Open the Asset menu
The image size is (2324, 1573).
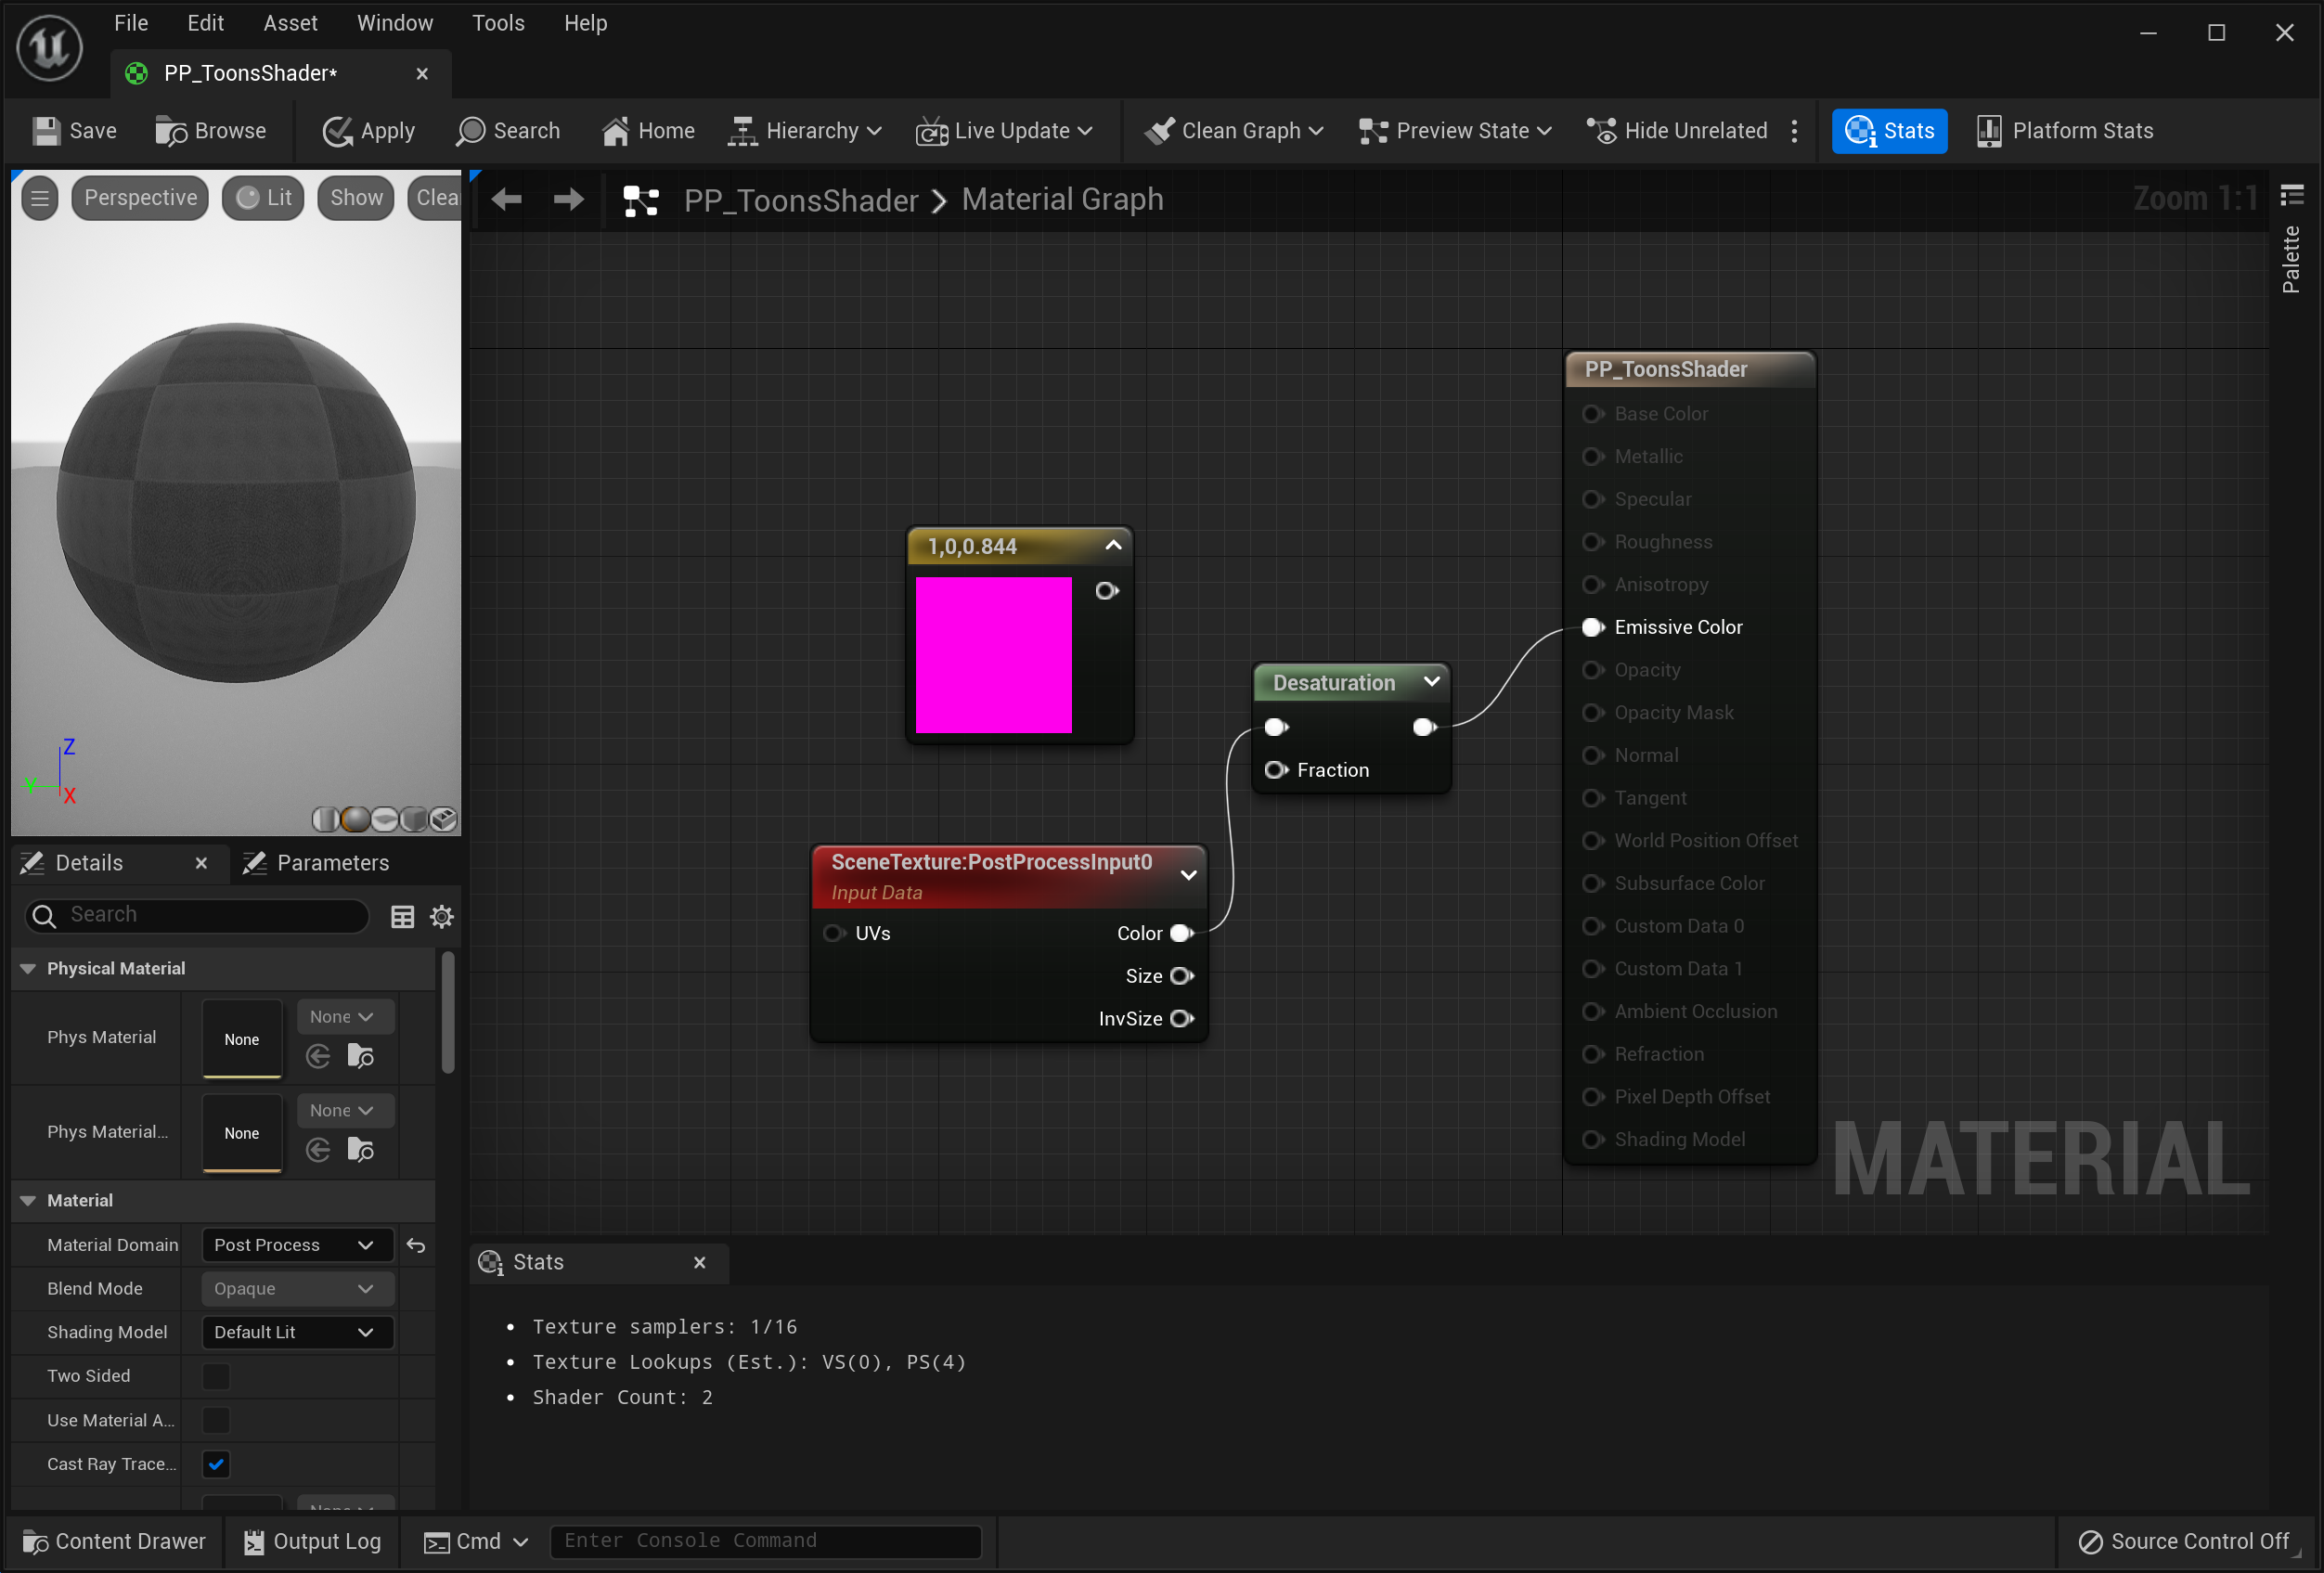tap(290, 23)
